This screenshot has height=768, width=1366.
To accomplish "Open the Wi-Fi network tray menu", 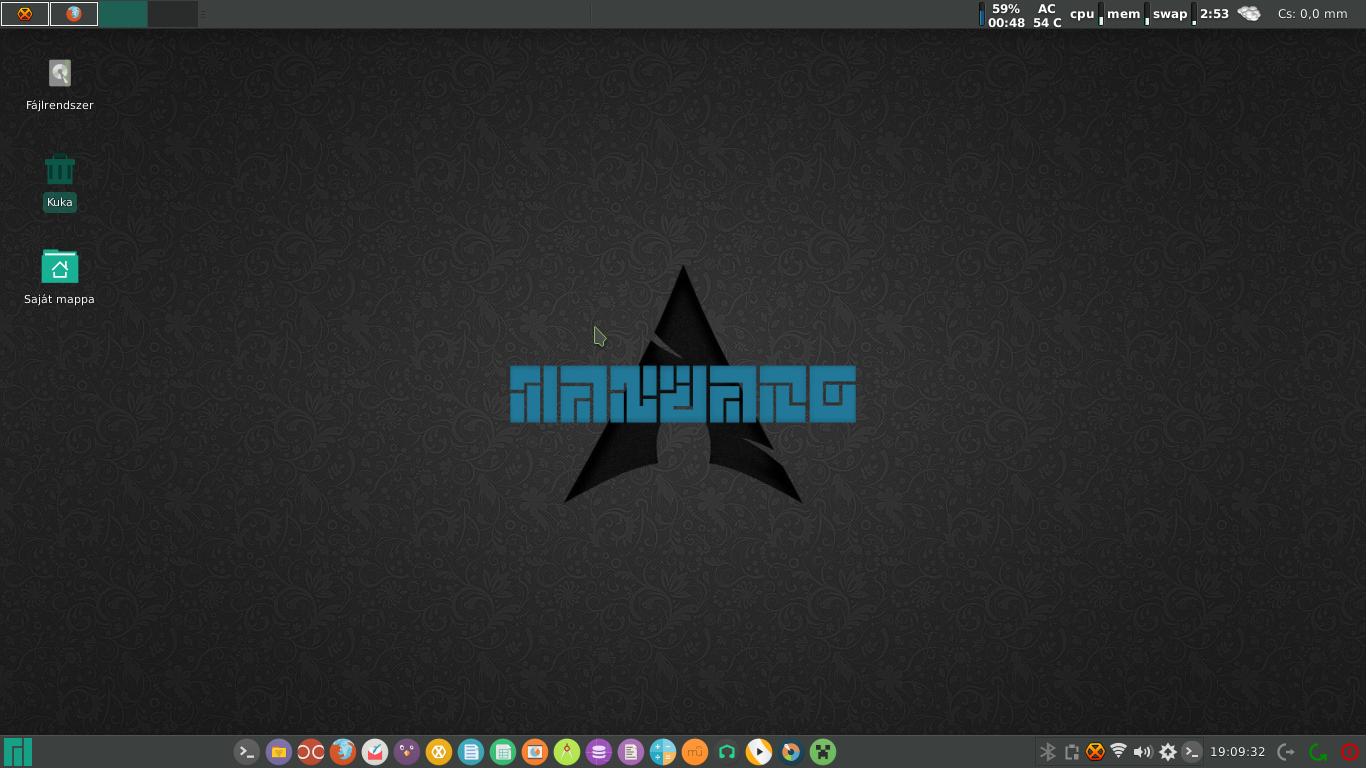I will [x=1119, y=752].
